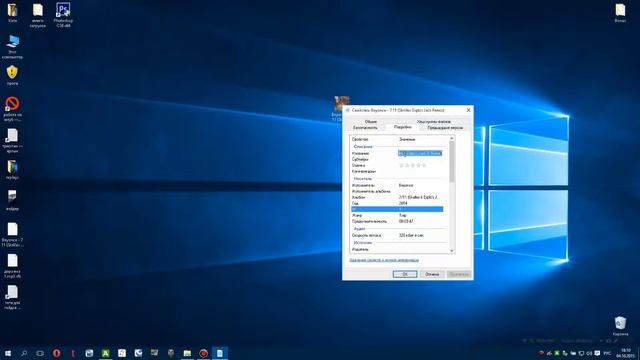This screenshot has width=640, height=360.
Task: Switch РУС input language indicator
Action: [x=607, y=353]
